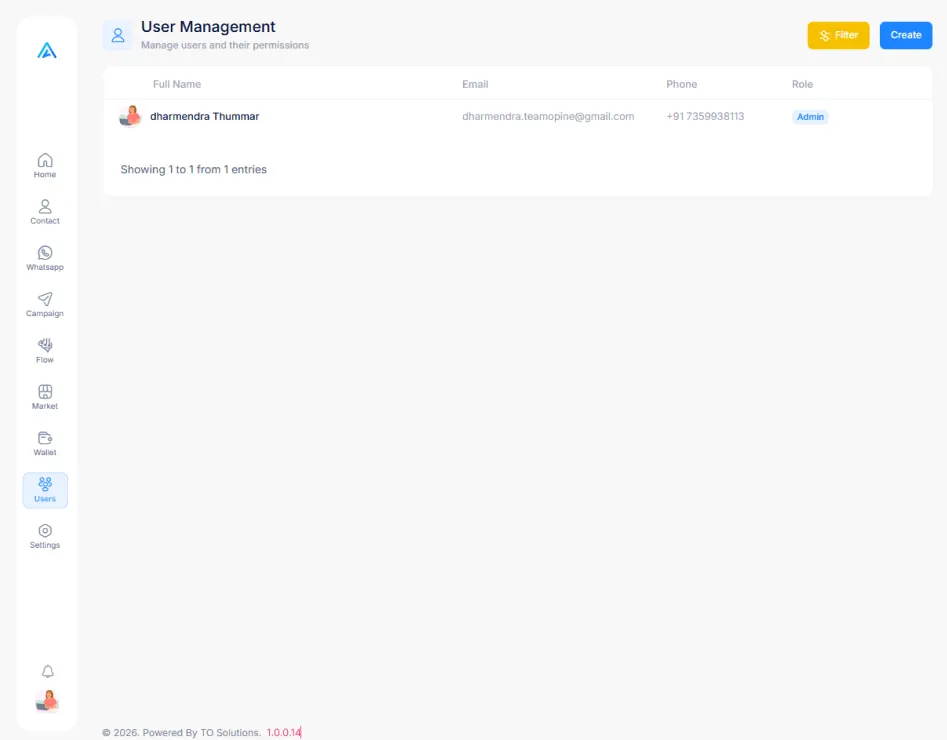The width and height of the screenshot is (947, 740).
Task: Open notifications bell
Action: [x=48, y=671]
